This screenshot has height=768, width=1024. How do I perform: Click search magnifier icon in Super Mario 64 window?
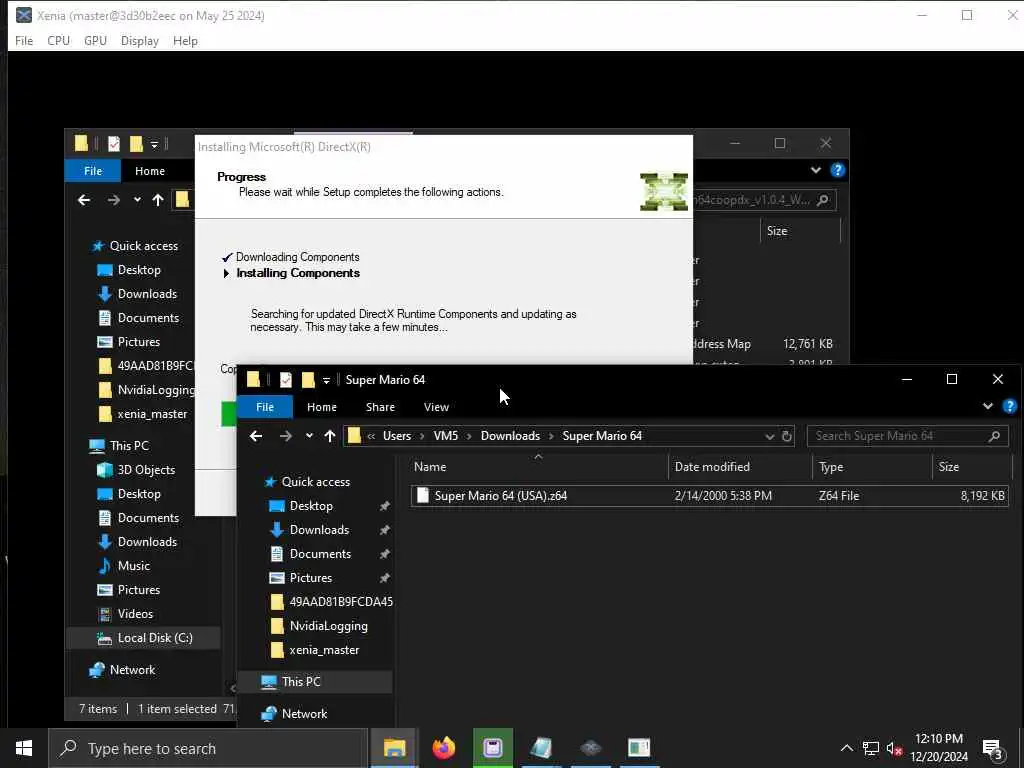point(994,436)
